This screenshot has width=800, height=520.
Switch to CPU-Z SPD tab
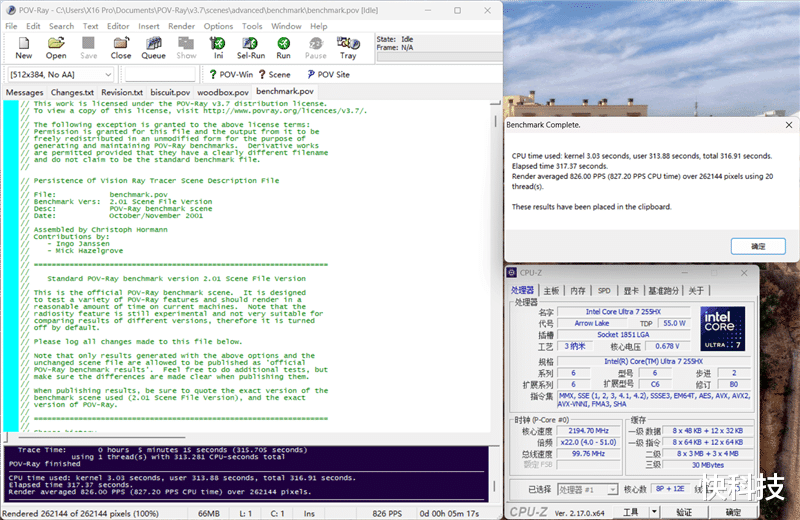(604, 291)
